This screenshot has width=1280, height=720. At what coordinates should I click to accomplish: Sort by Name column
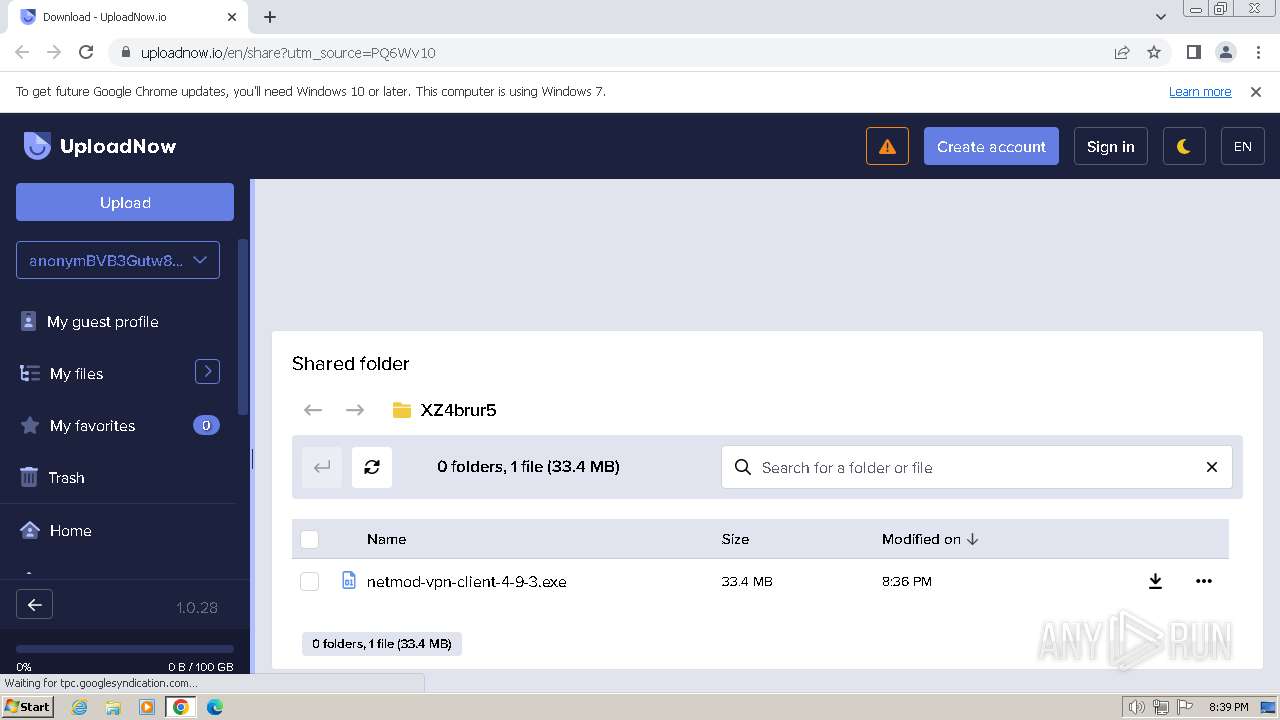pyautogui.click(x=386, y=539)
